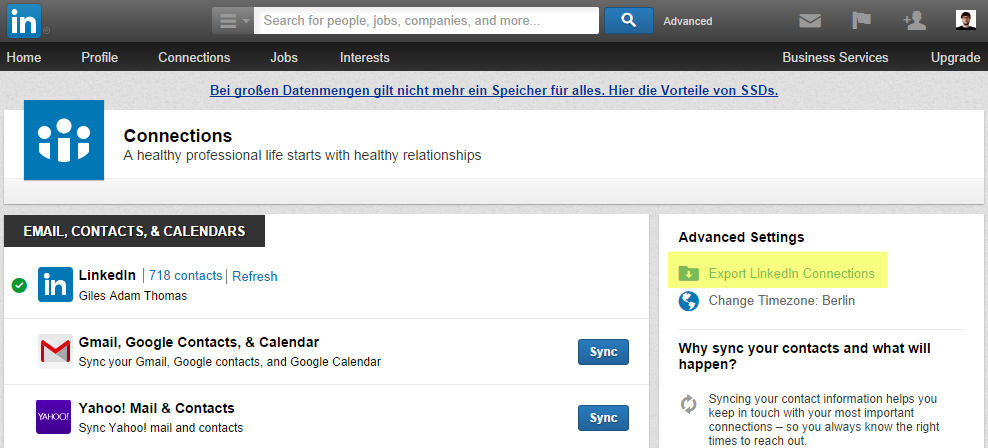Sync Gmail and Google Contacts
This screenshot has width=988, height=448.
603,352
